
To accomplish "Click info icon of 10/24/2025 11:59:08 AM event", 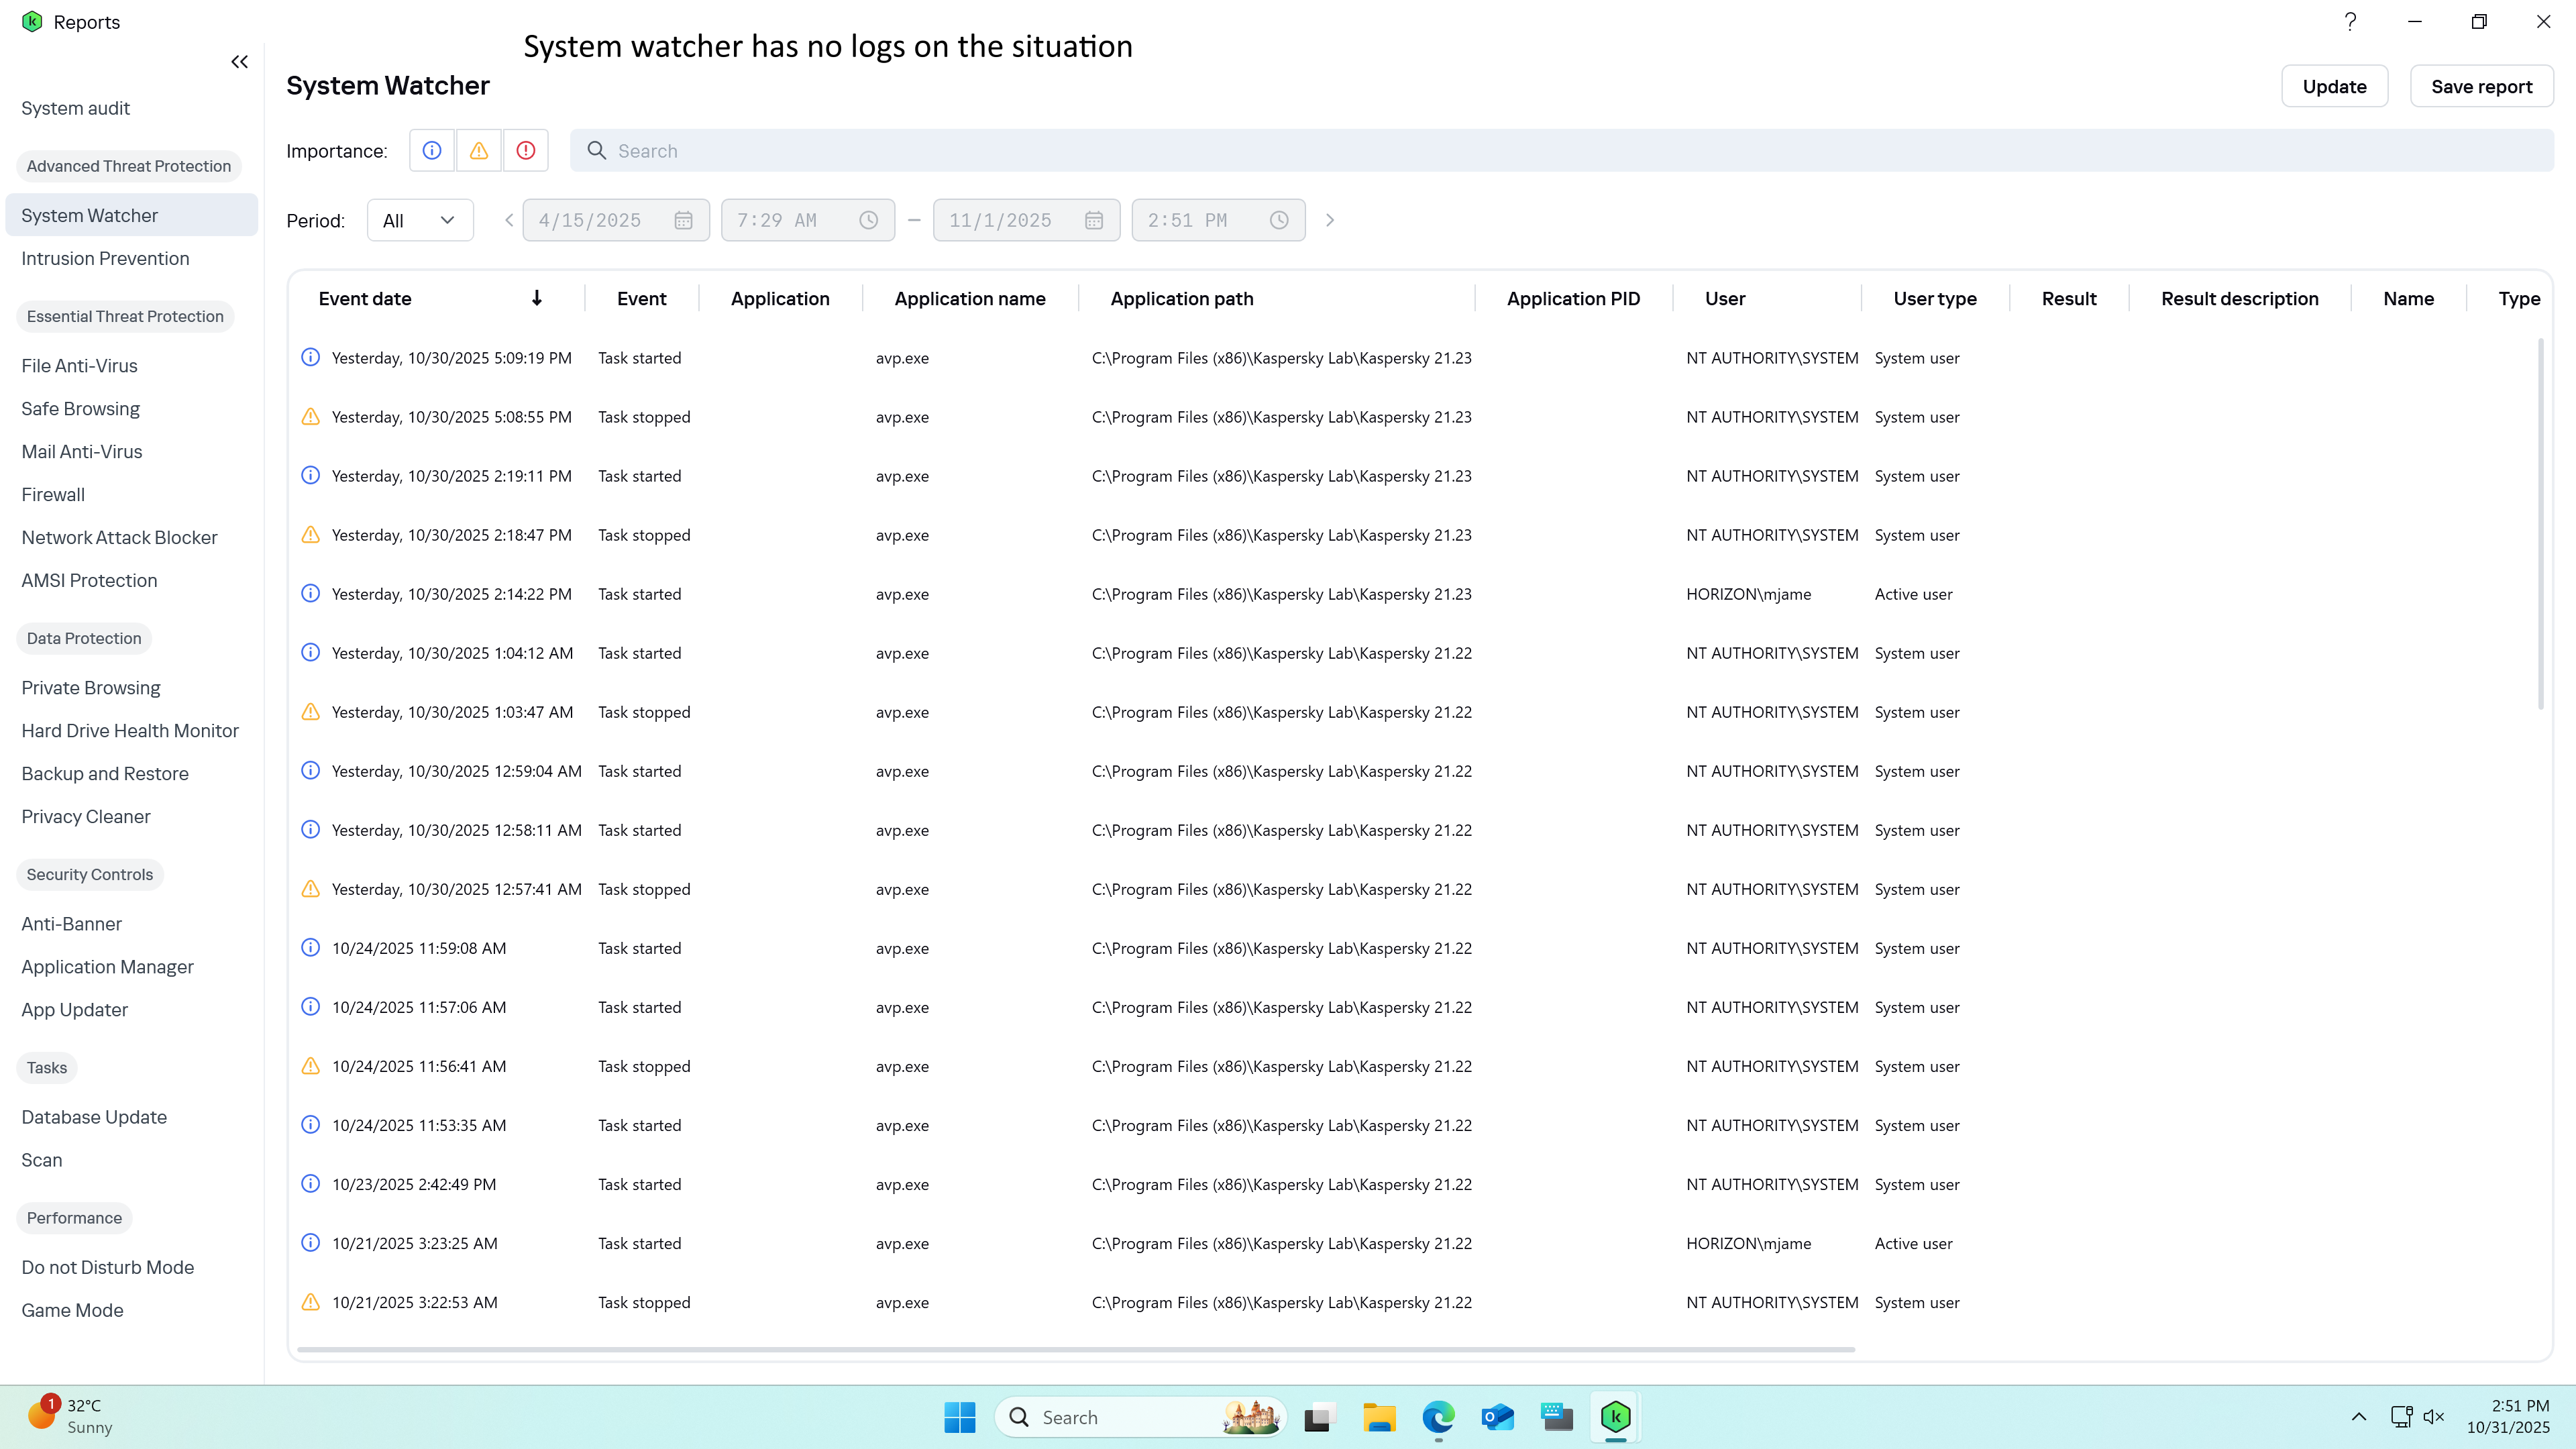I will point(311,947).
